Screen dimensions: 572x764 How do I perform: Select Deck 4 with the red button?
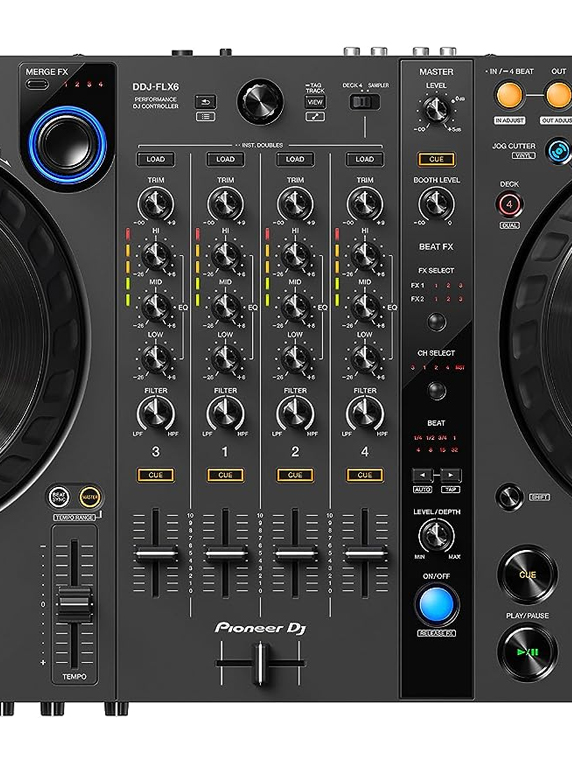click(x=509, y=205)
